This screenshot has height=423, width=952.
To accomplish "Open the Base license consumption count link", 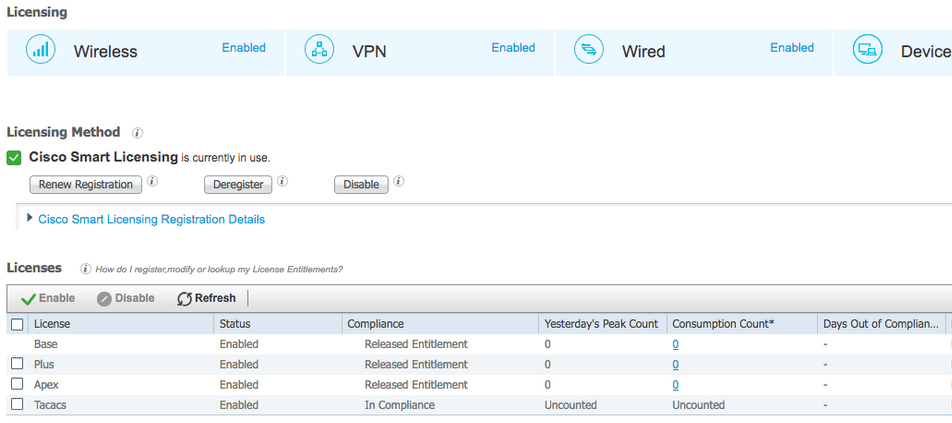I will (x=676, y=344).
